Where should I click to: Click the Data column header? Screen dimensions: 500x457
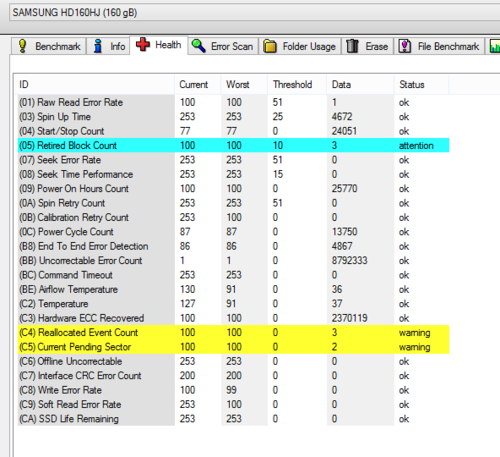[361, 85]
